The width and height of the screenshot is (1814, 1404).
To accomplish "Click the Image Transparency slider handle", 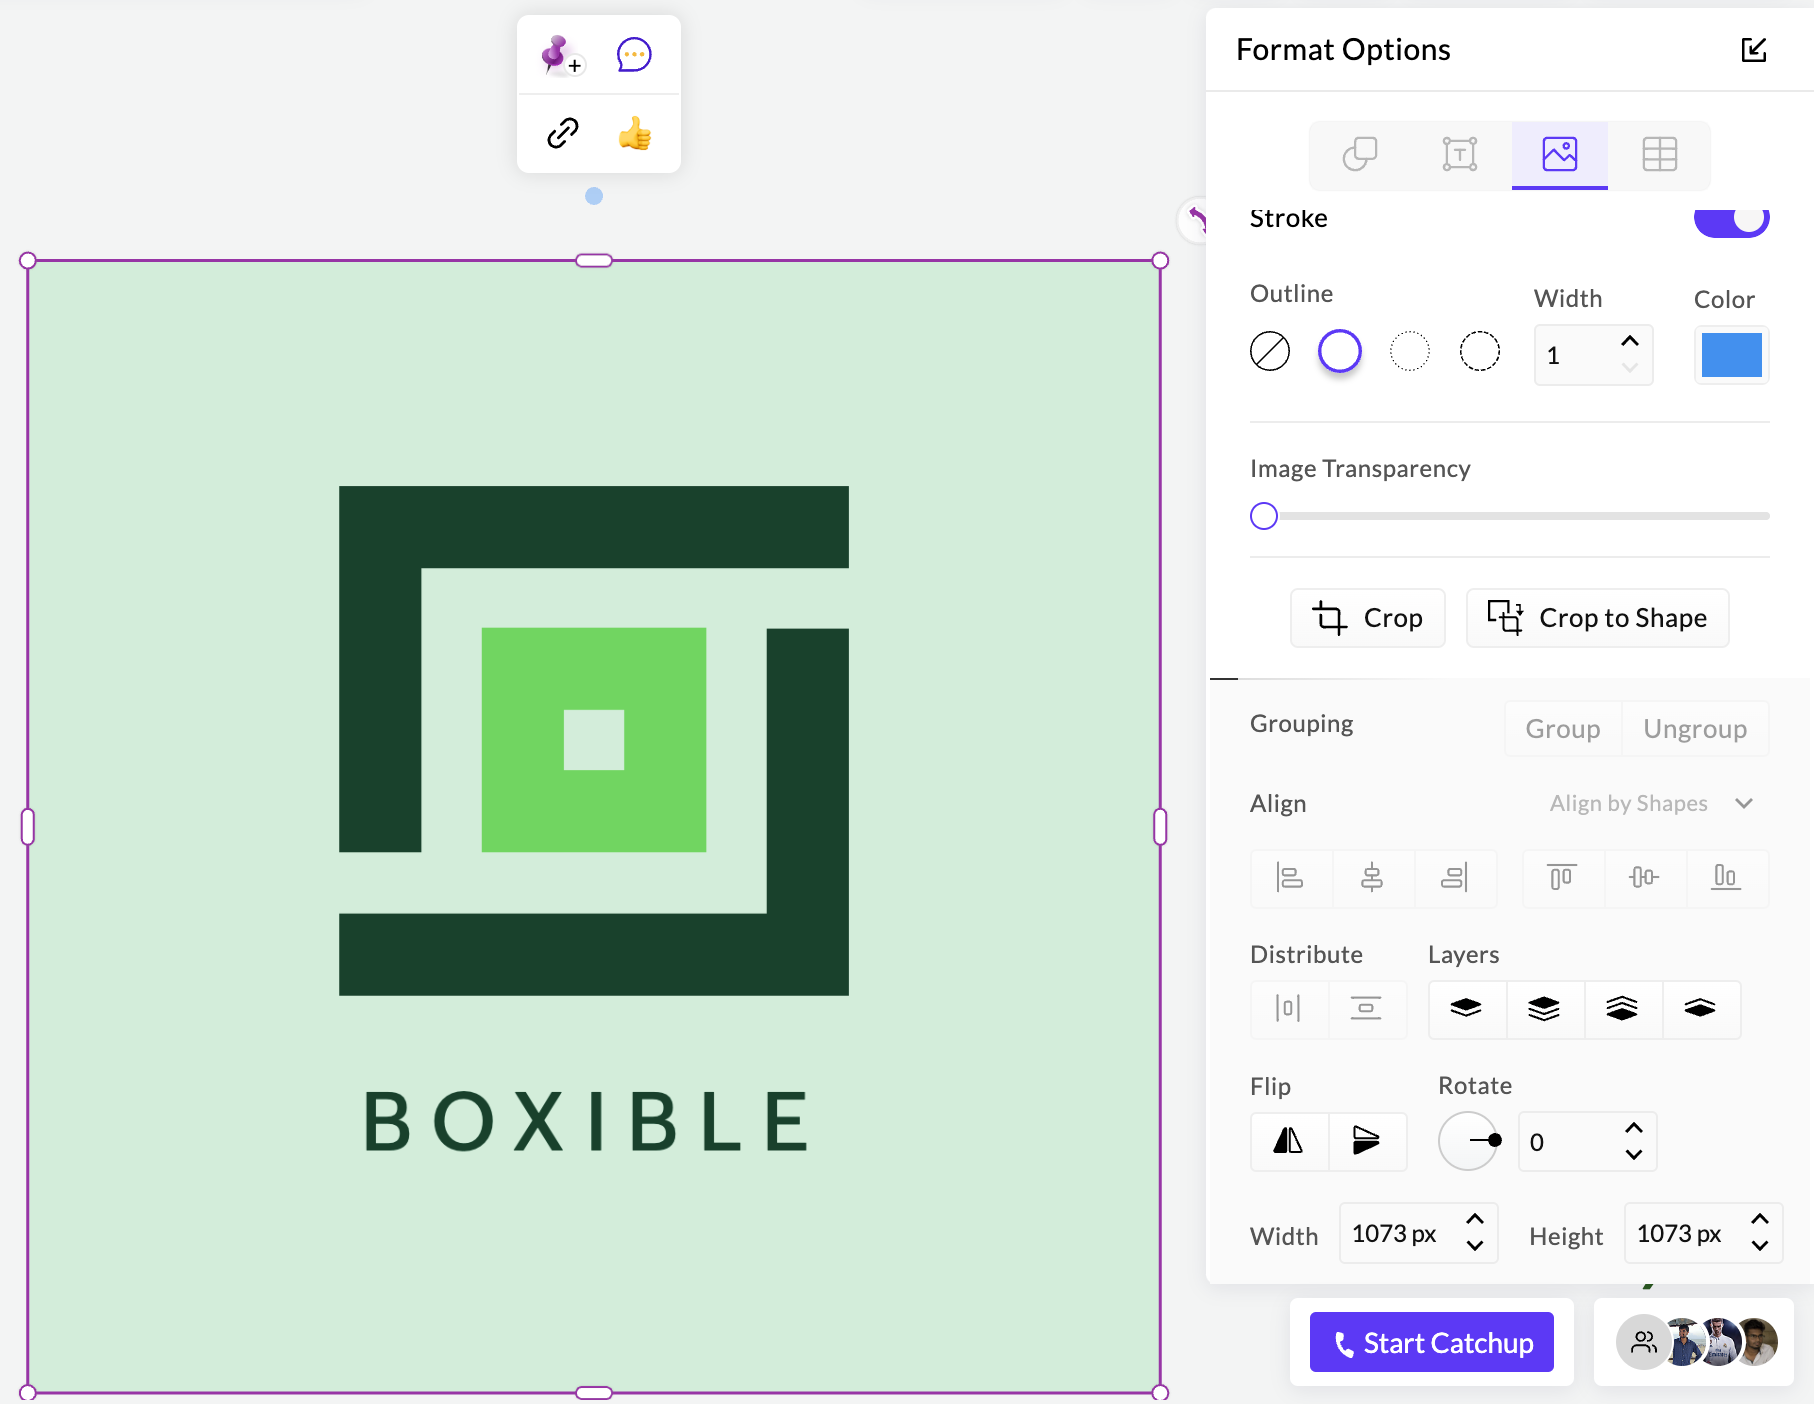I will (x=1264, y=516).
